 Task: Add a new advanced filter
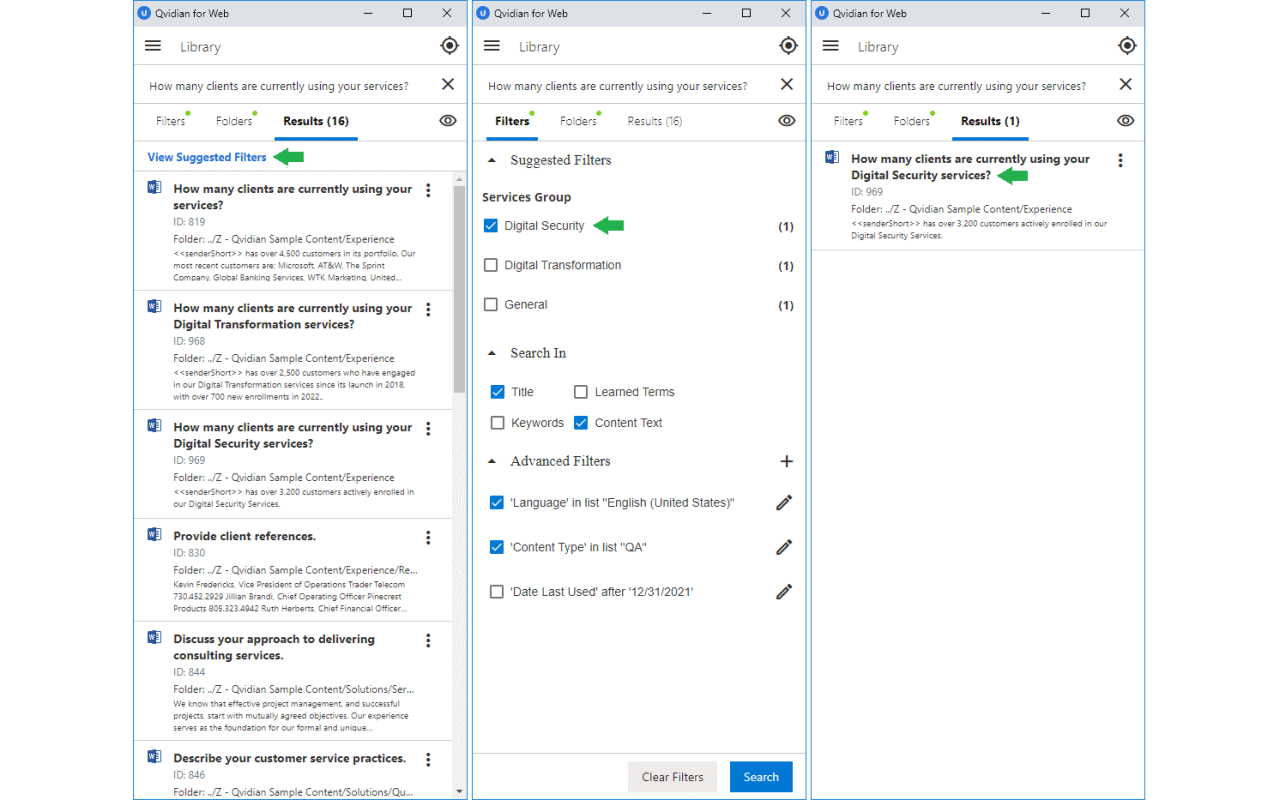pyautogui.click(x=786, y=461)
